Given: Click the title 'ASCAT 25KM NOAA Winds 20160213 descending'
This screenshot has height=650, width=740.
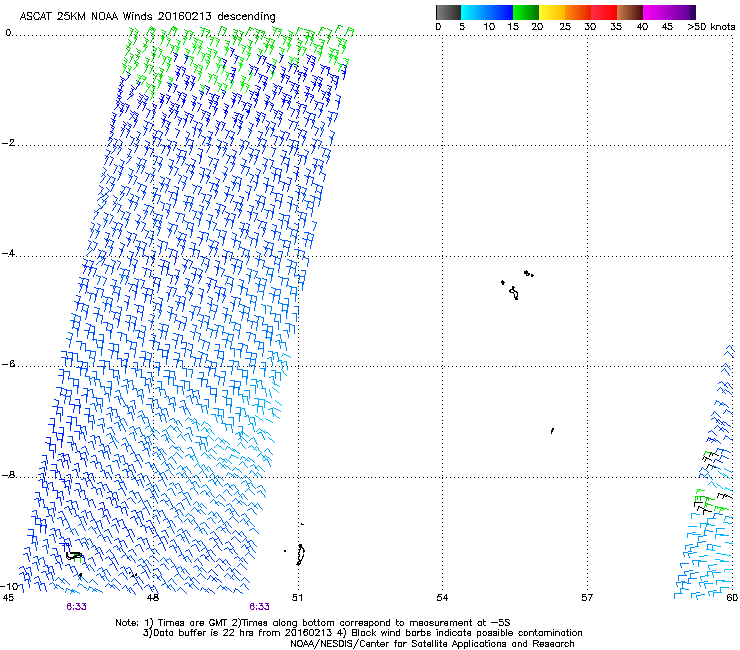Looking at the screenshot, I should [147, 16].
